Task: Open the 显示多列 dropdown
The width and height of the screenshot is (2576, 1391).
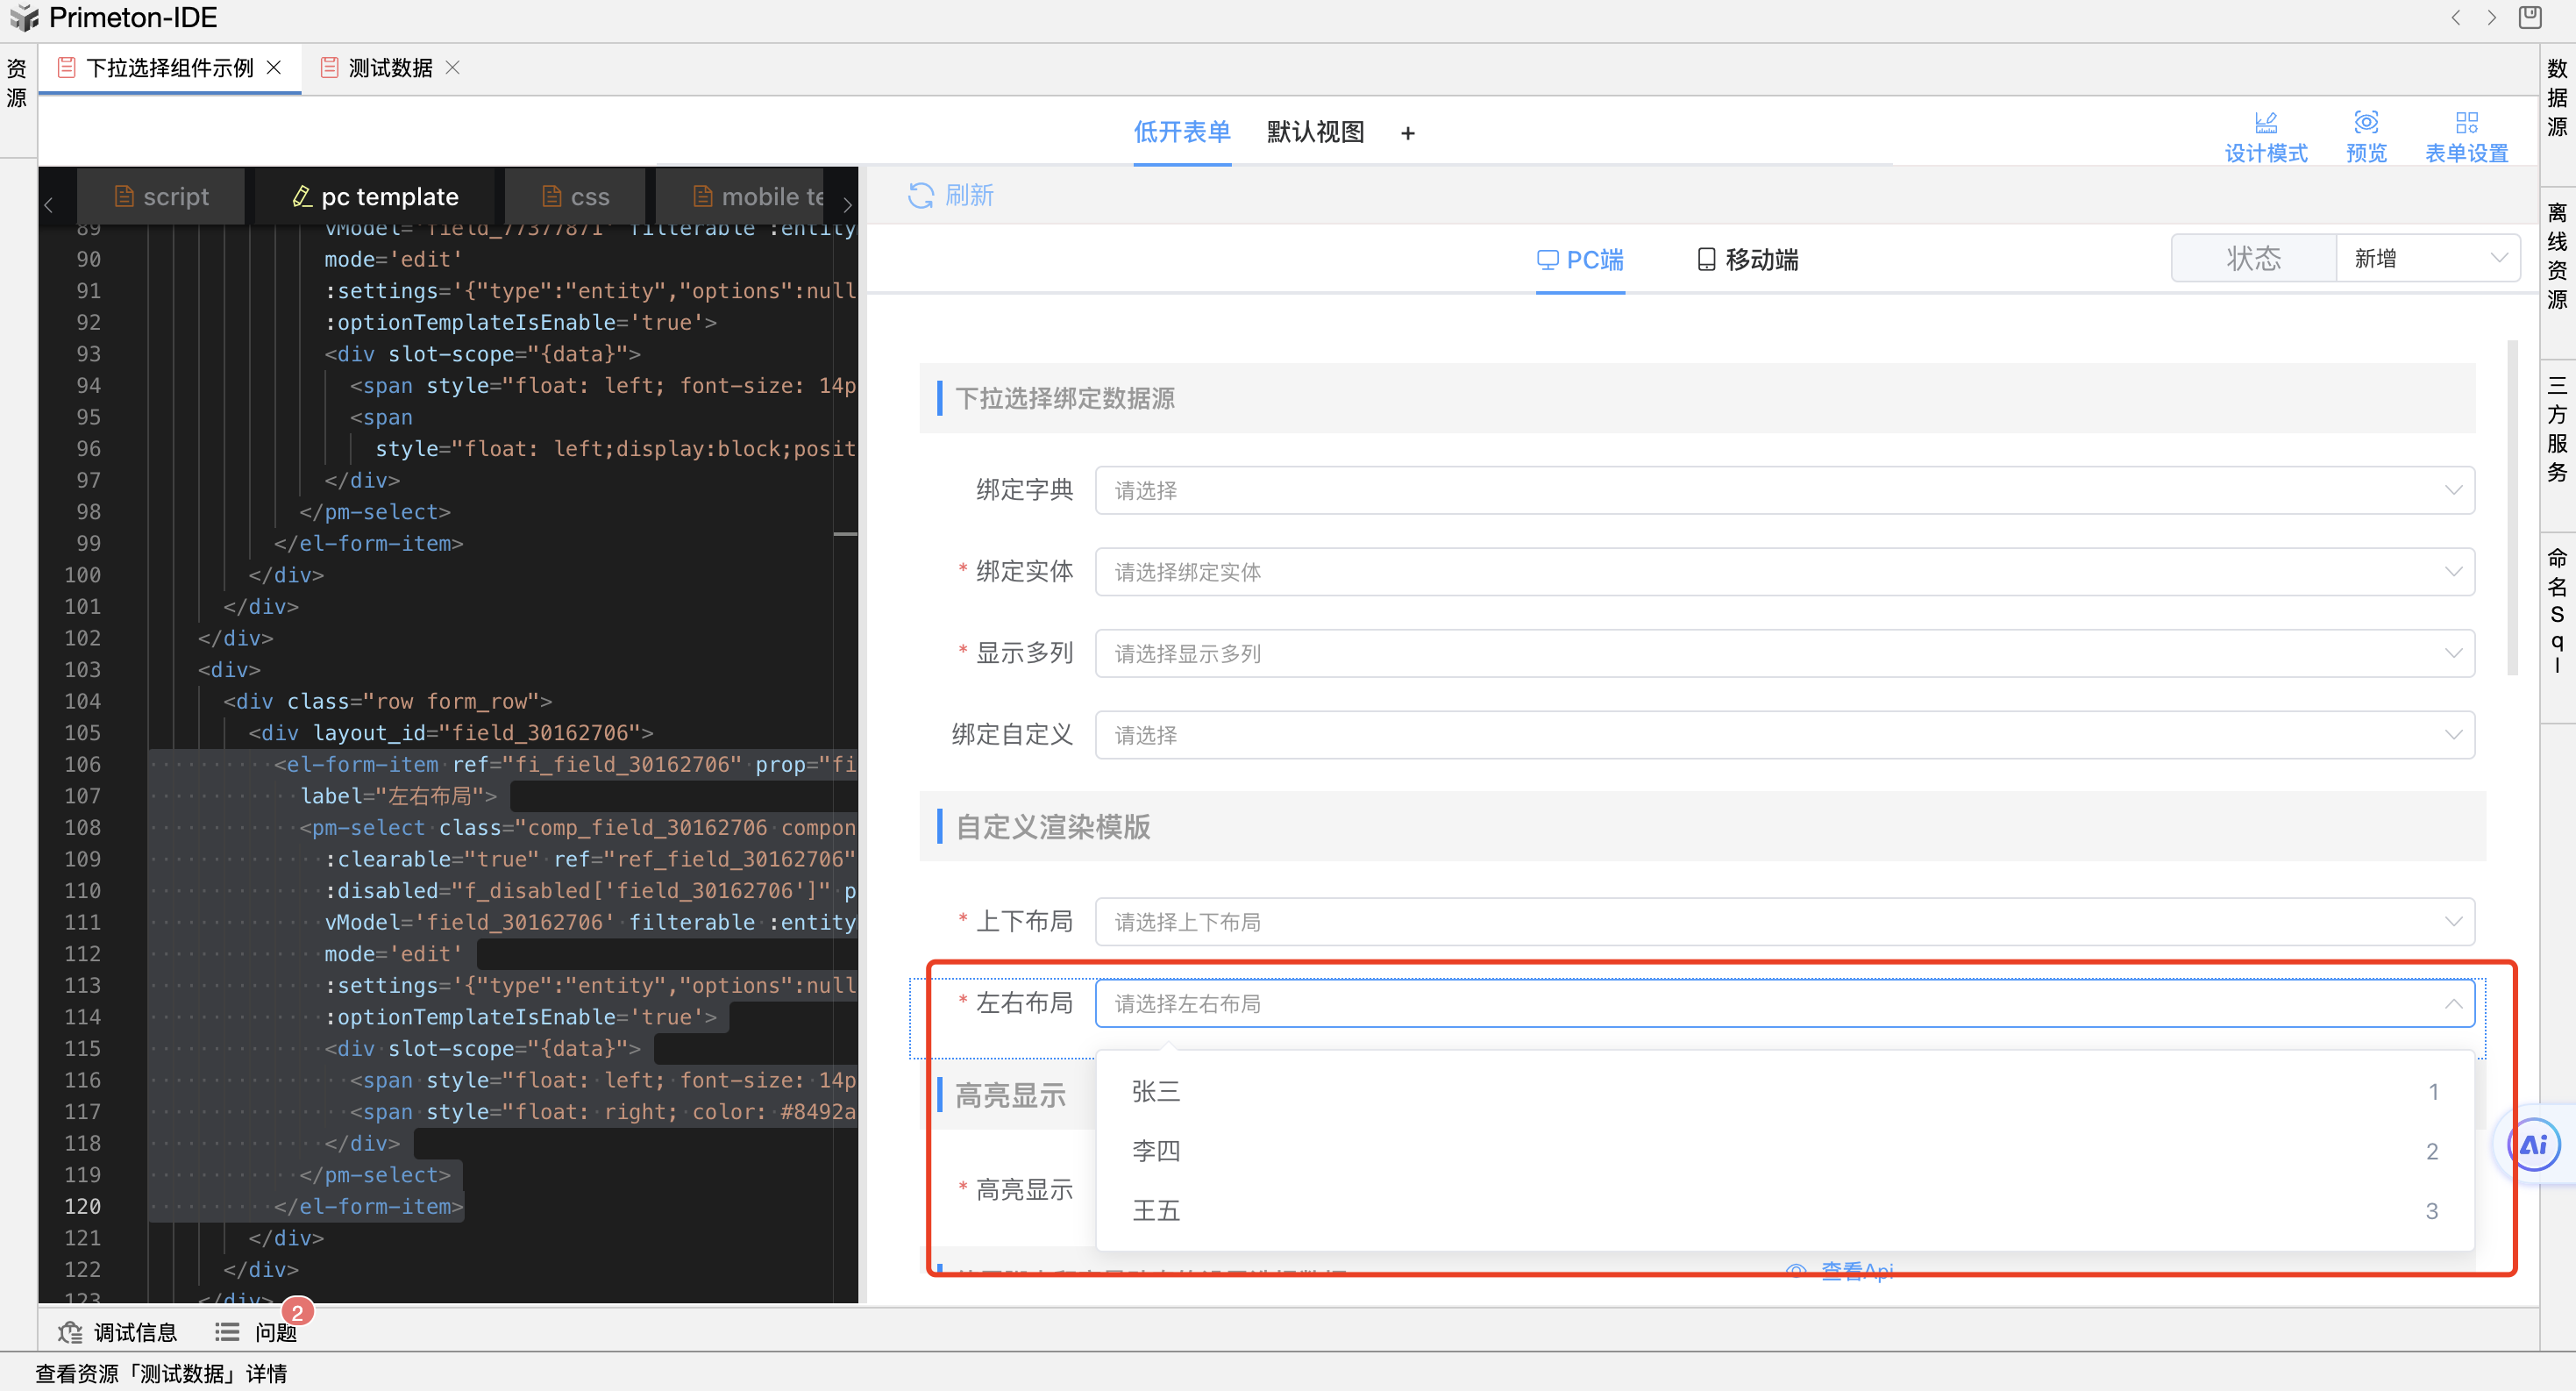Action: click(x=1783, y=653)
